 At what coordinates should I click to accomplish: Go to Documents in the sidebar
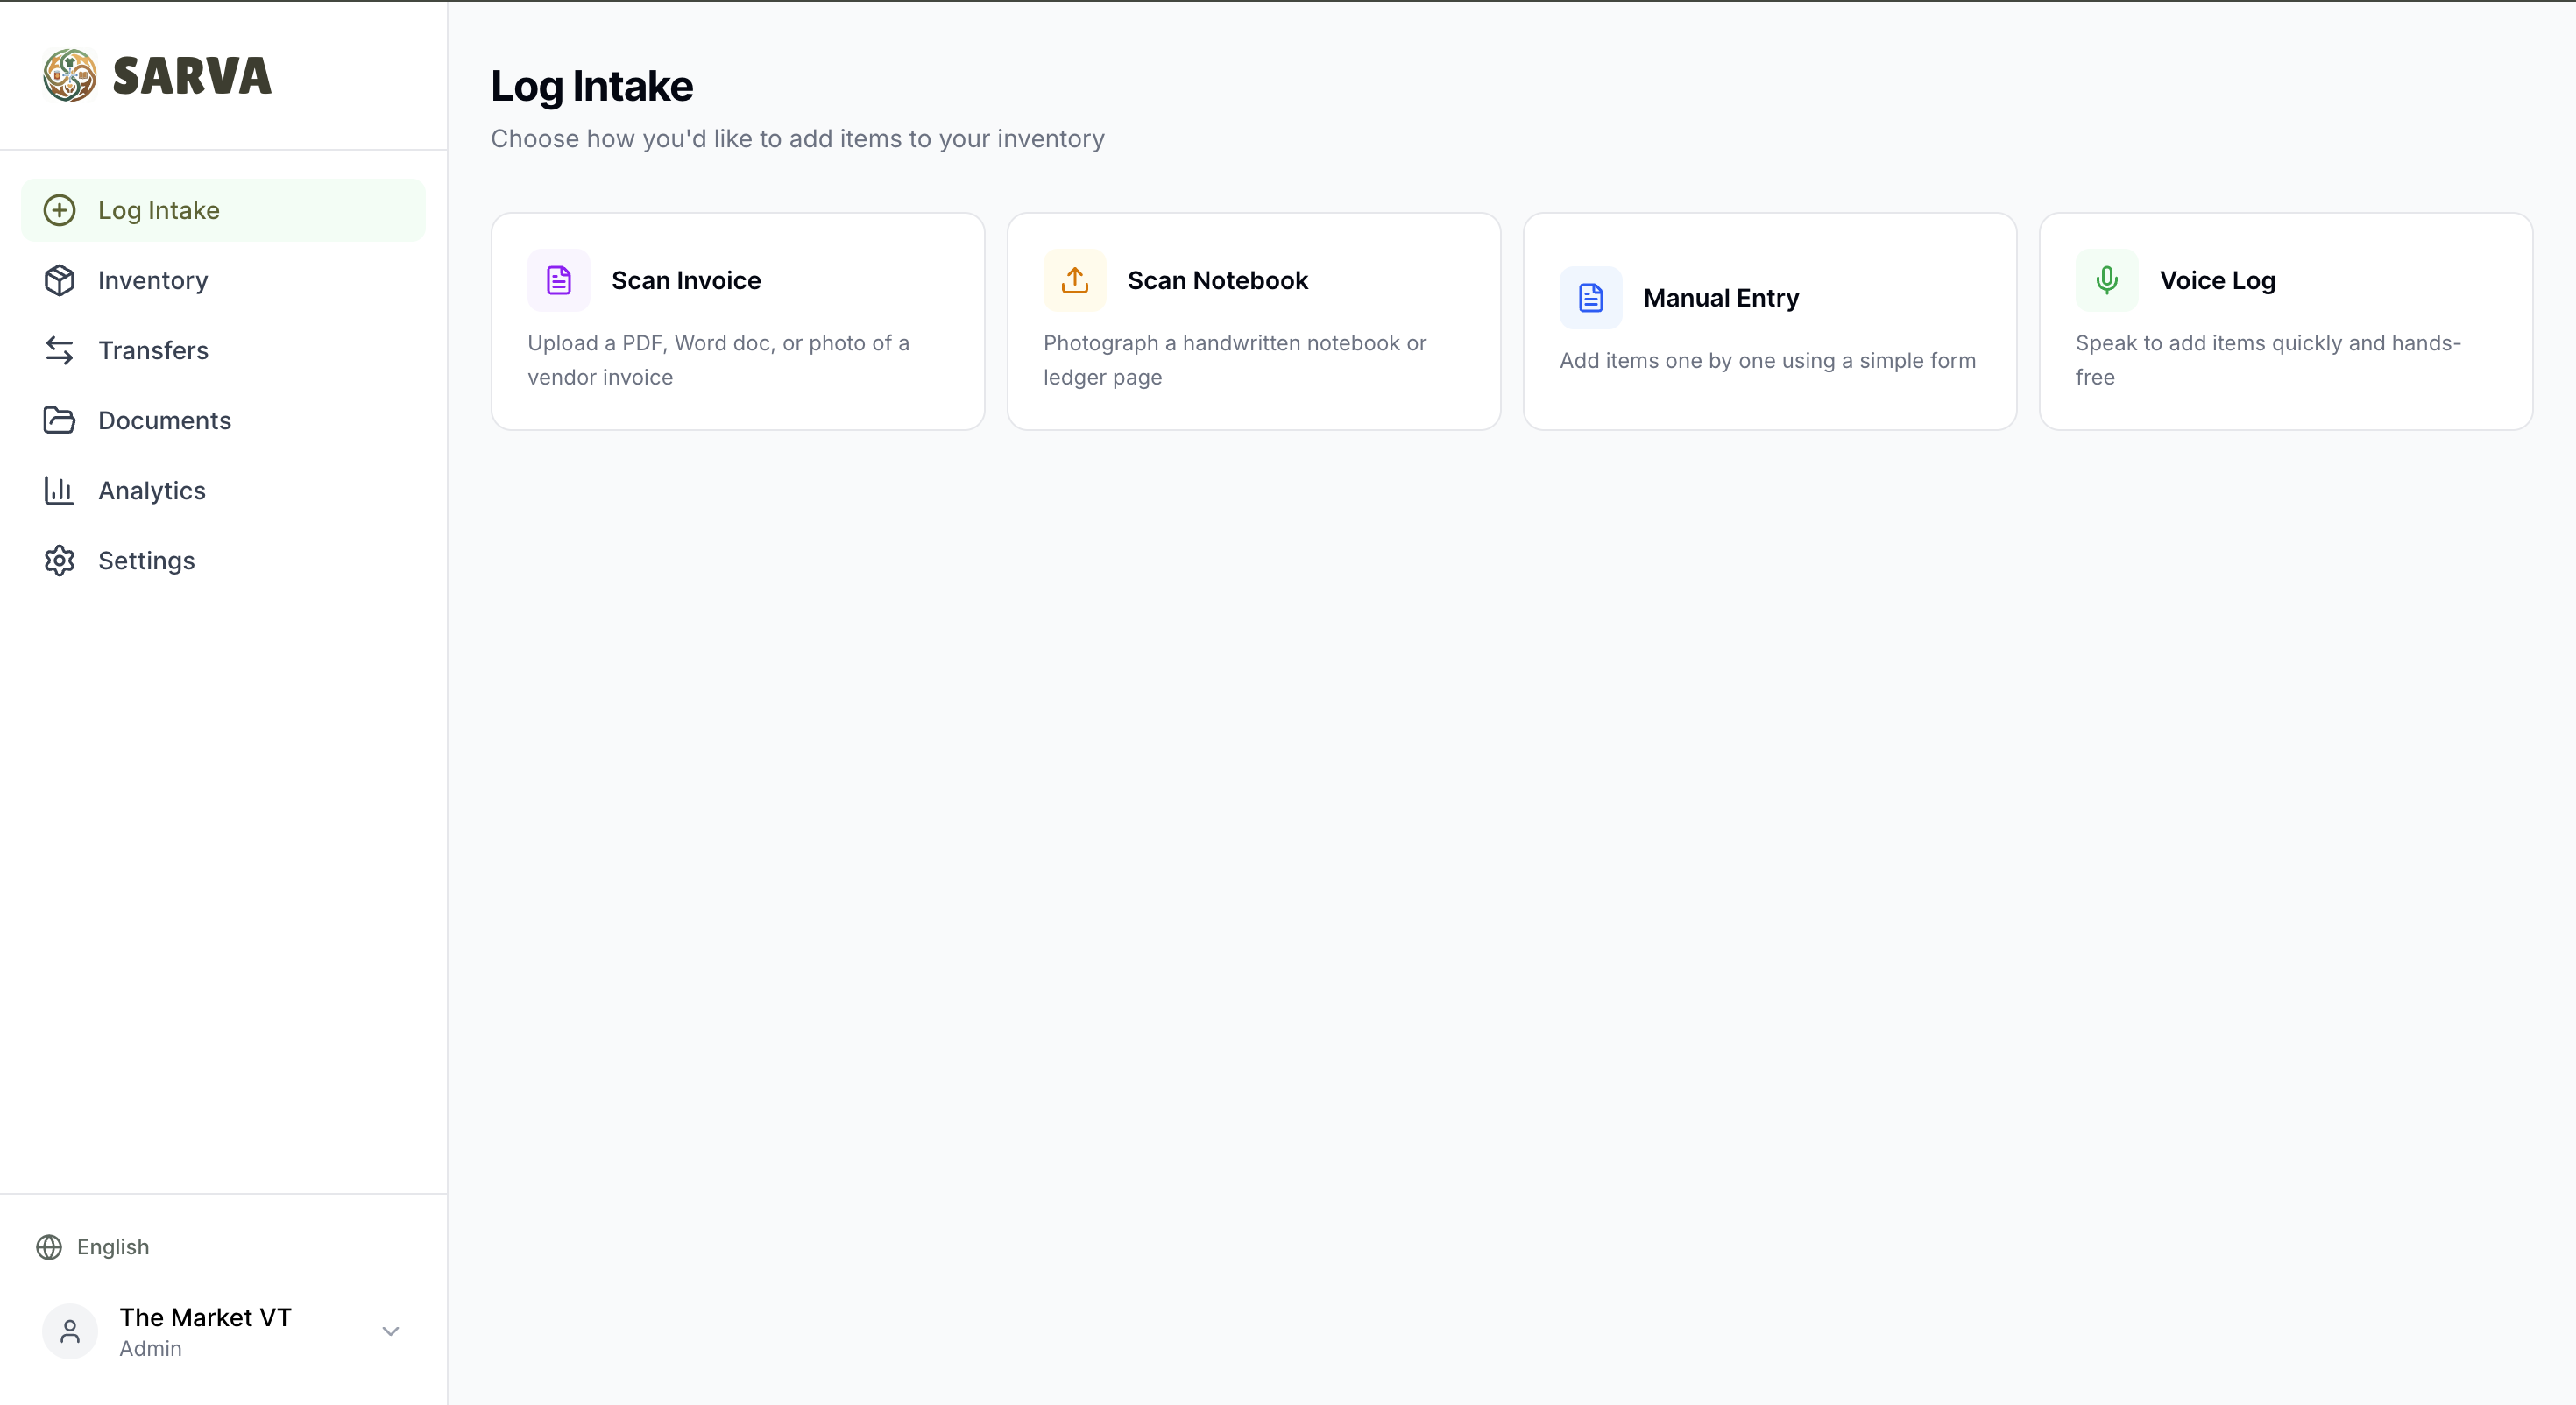click(x=165, y=420)
